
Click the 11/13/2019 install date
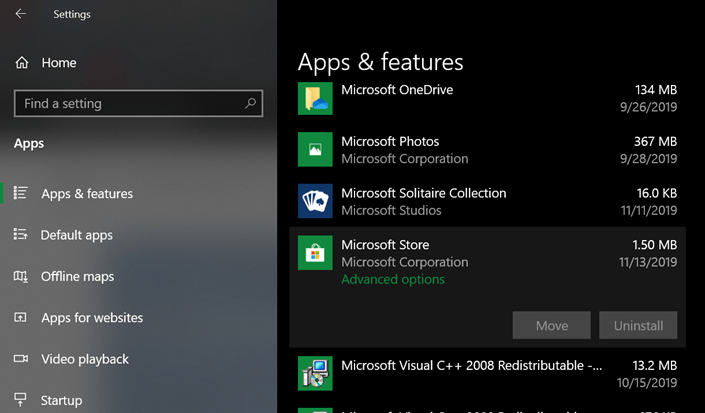(648, 262)
